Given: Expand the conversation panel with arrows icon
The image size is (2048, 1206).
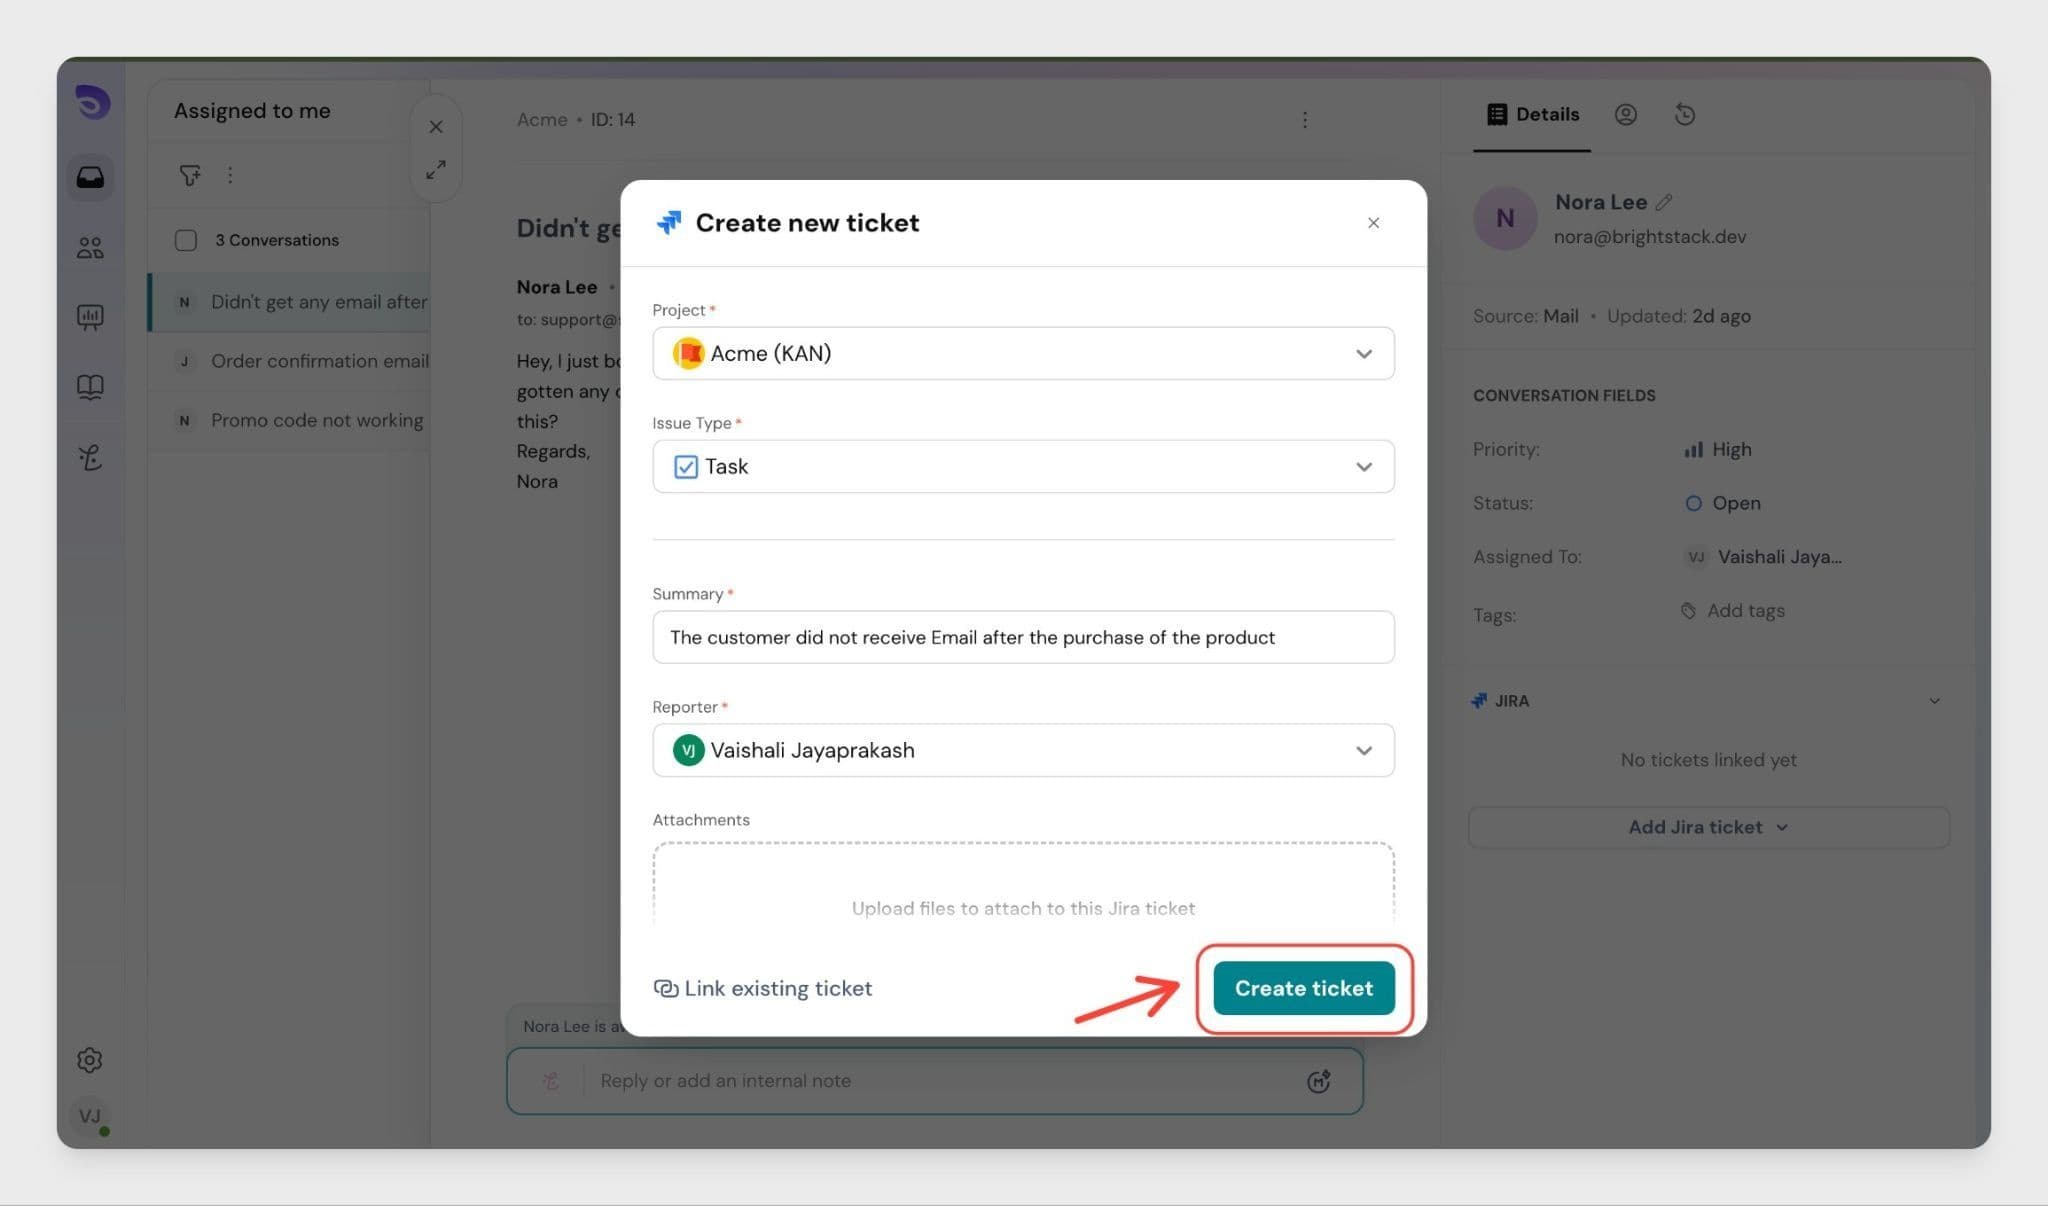Looking at the screenshot, I should pyautogui.click(x=436, y=170).
